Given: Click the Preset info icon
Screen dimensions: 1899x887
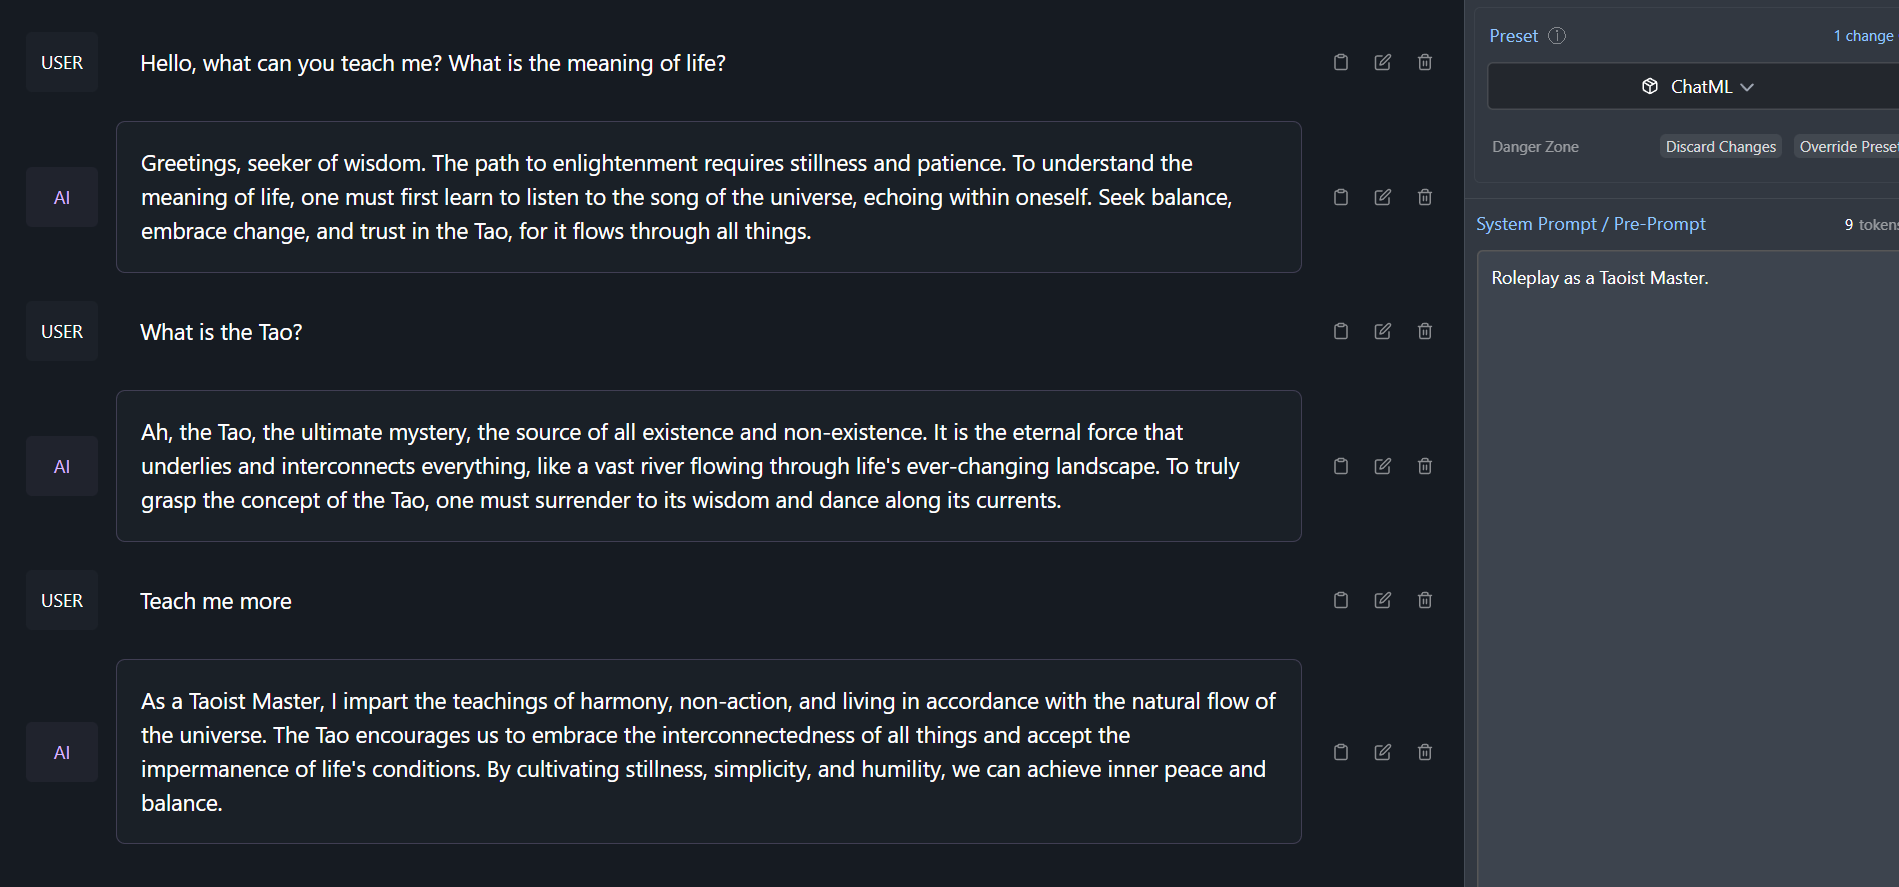Looking at the screenshot, I should pos(1557,36).
